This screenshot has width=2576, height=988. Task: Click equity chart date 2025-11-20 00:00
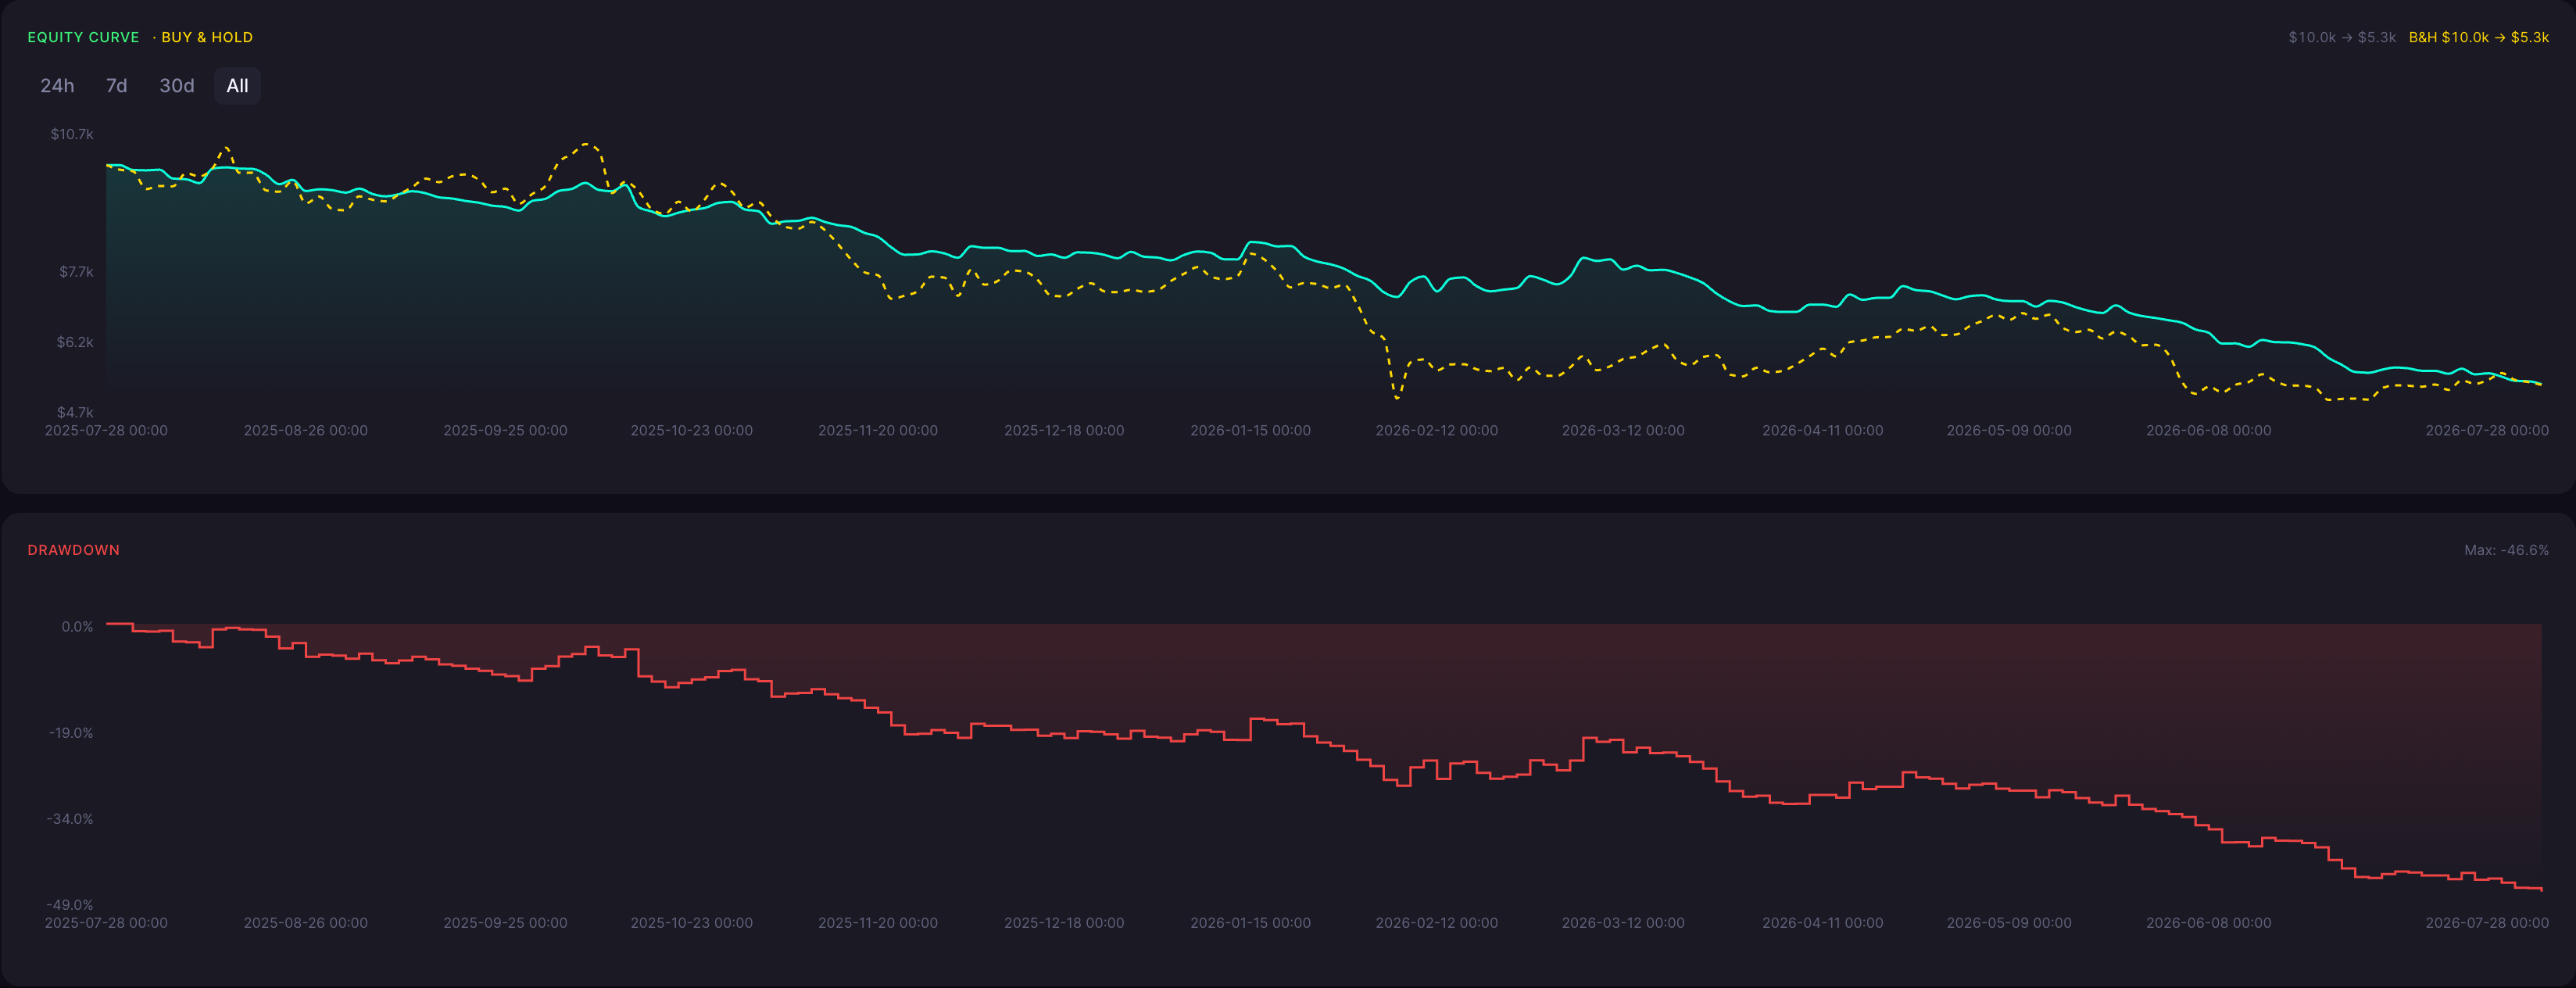(x=878, y=431)
